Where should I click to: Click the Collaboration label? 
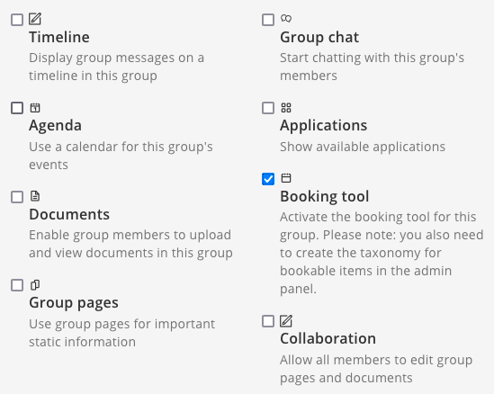pyautogui.click(x=328, y=339)
